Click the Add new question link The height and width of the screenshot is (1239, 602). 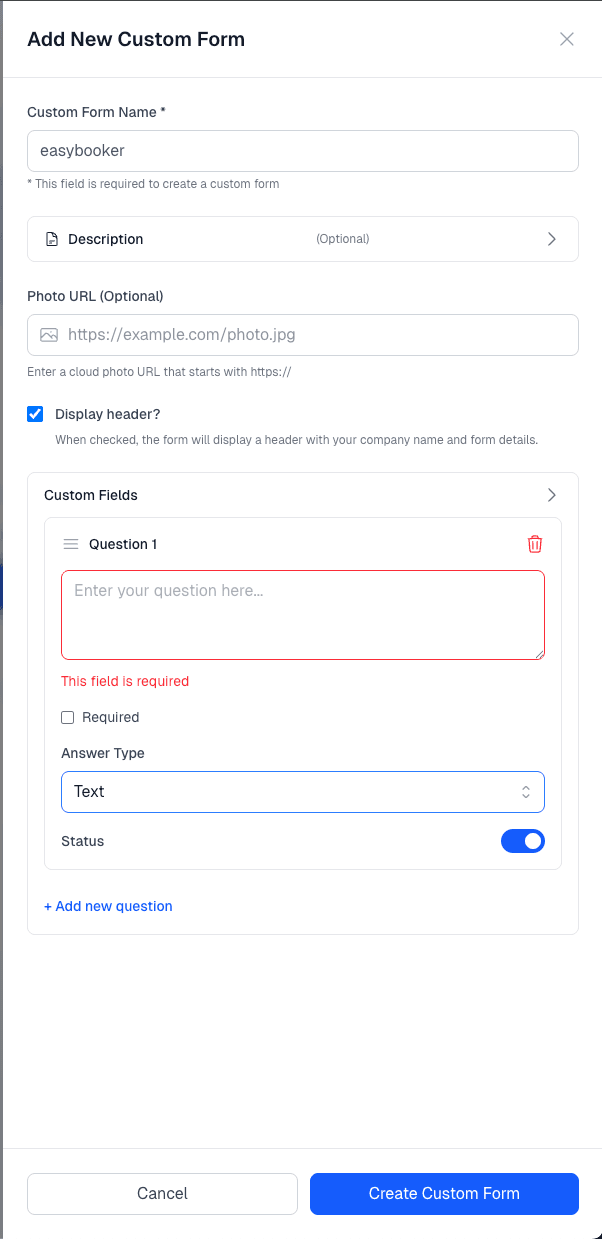point(108,906)
